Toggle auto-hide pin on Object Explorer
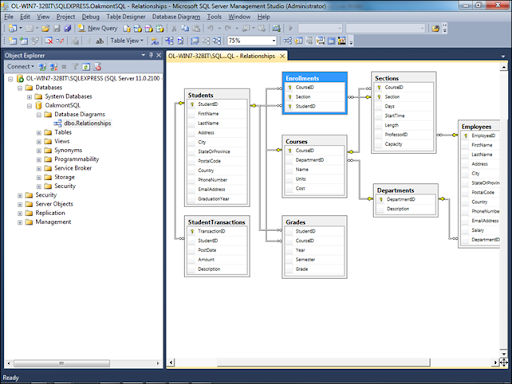This screenshot has width=512, height=384. coord(151,55)
